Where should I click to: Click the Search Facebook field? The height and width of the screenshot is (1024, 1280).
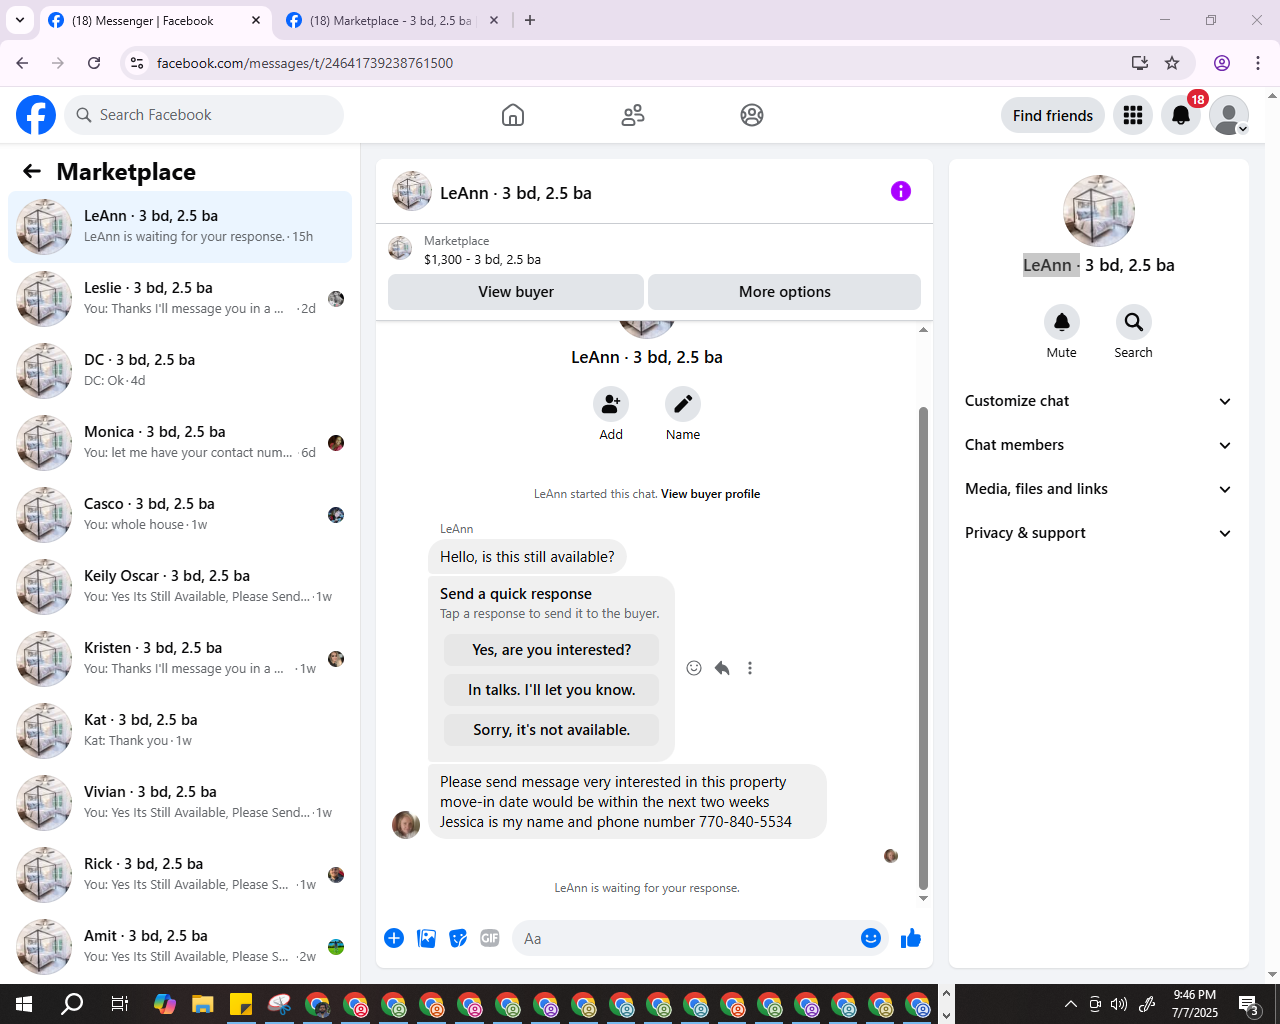pos(204,115)
